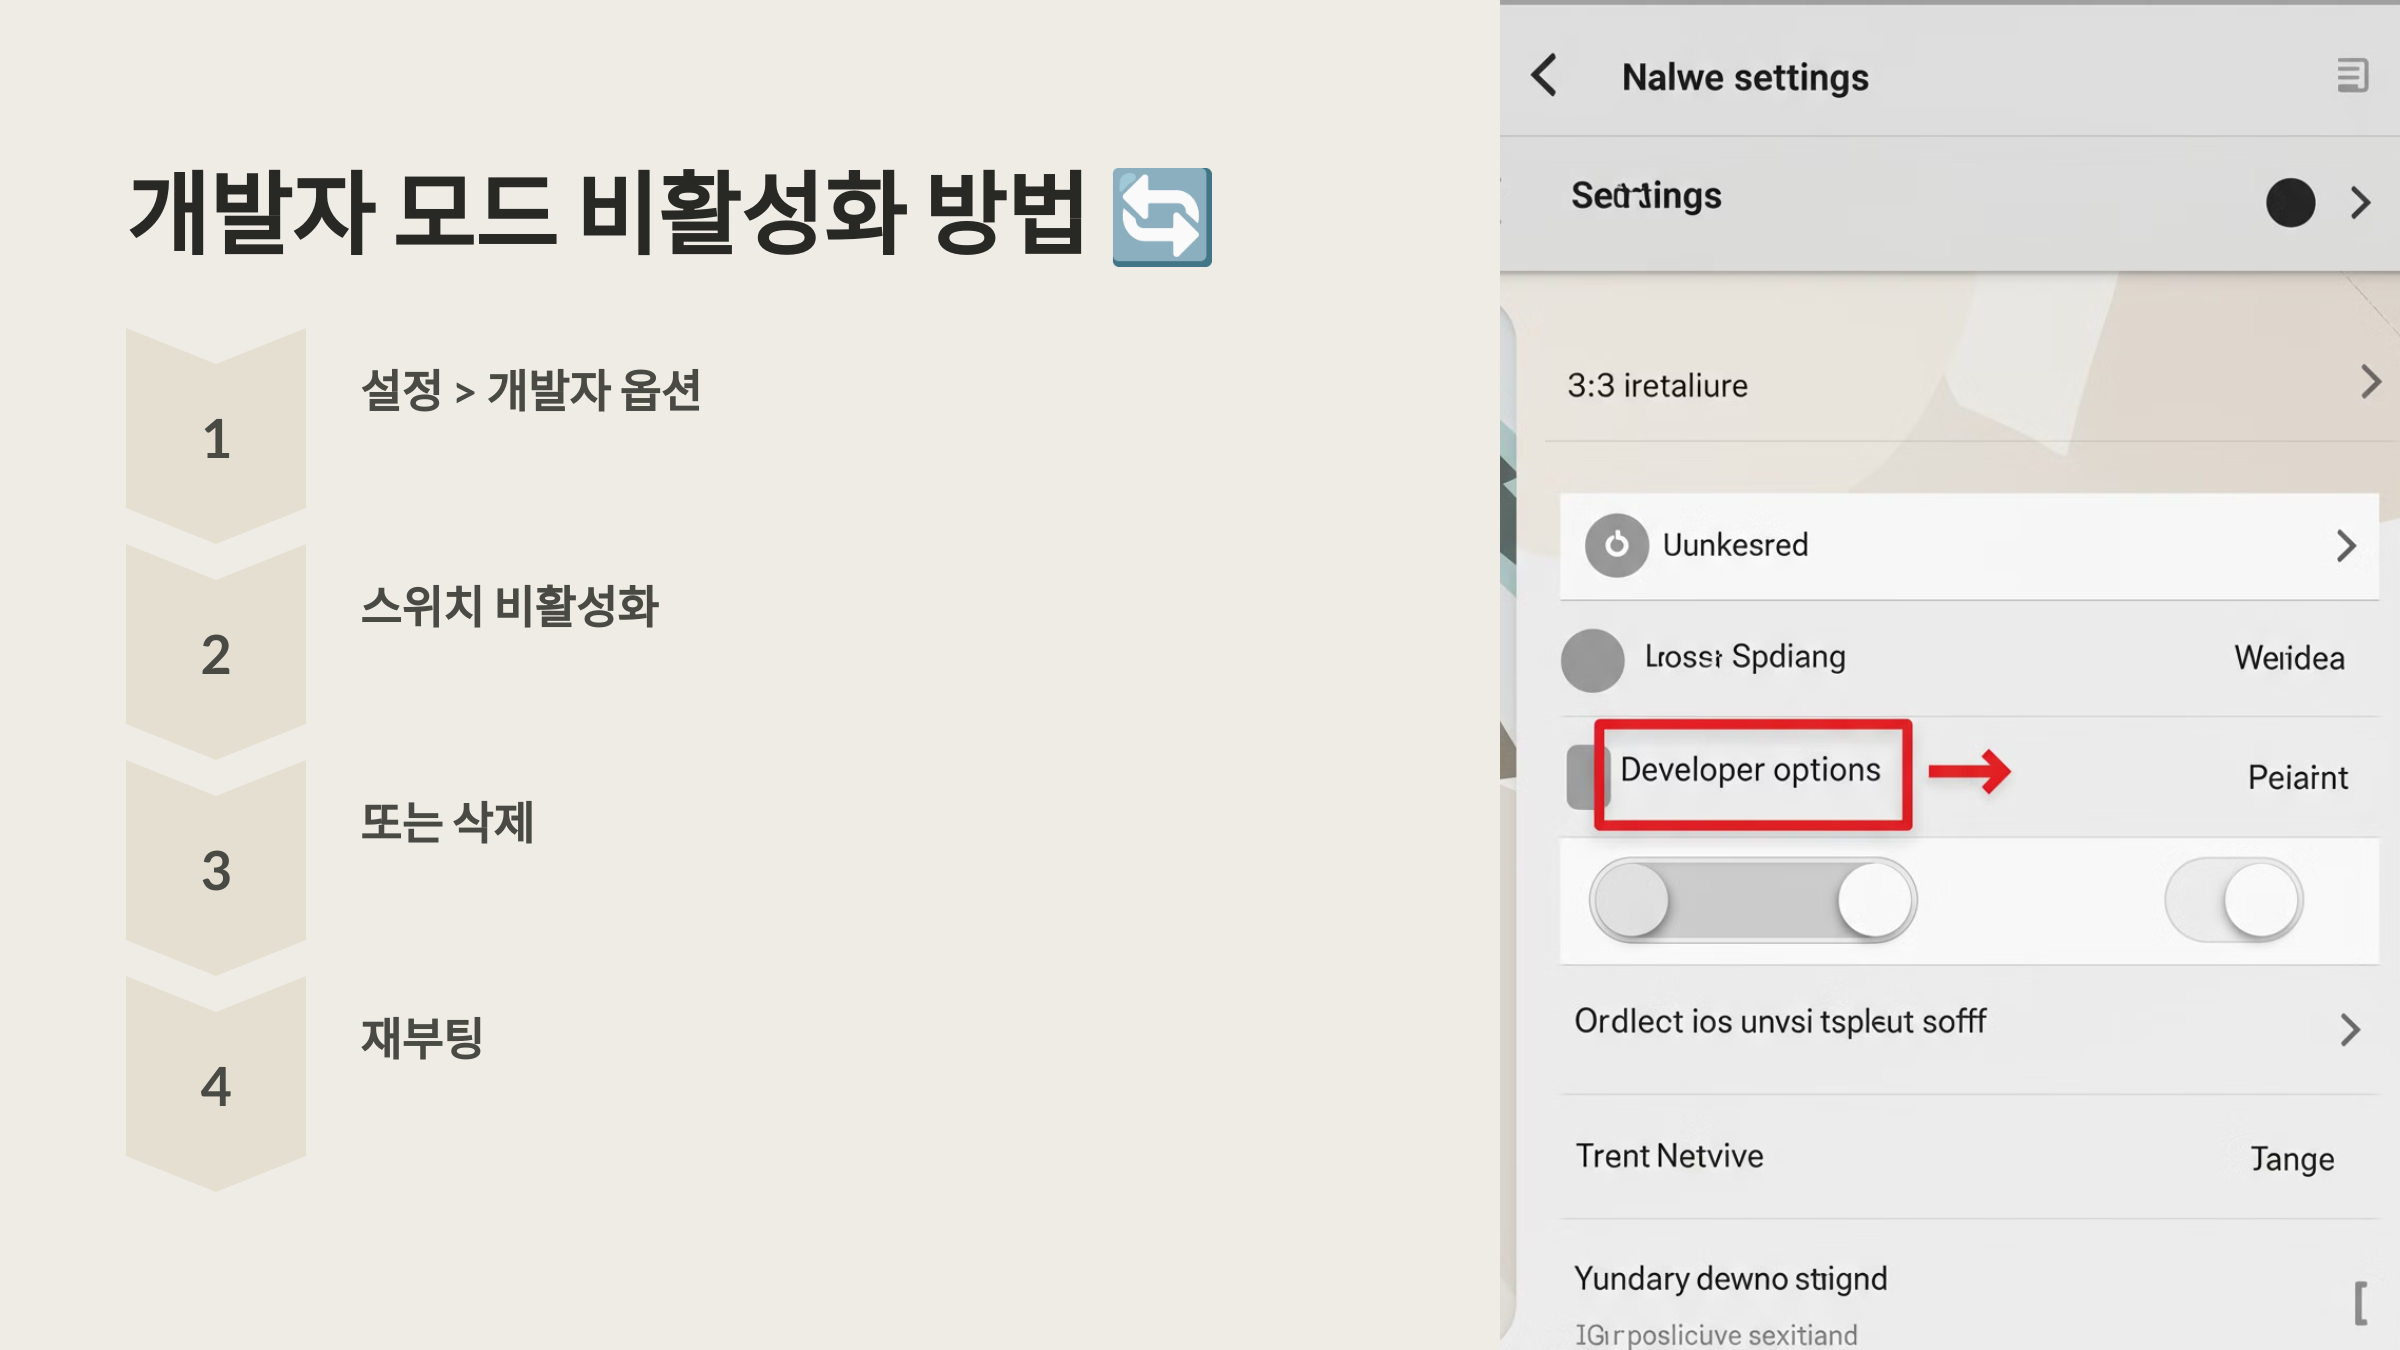The height and width of the screenshot is (1350, 2400).
Task: Tap the back arrow next to Nalwe settings
Action: 1545,76
